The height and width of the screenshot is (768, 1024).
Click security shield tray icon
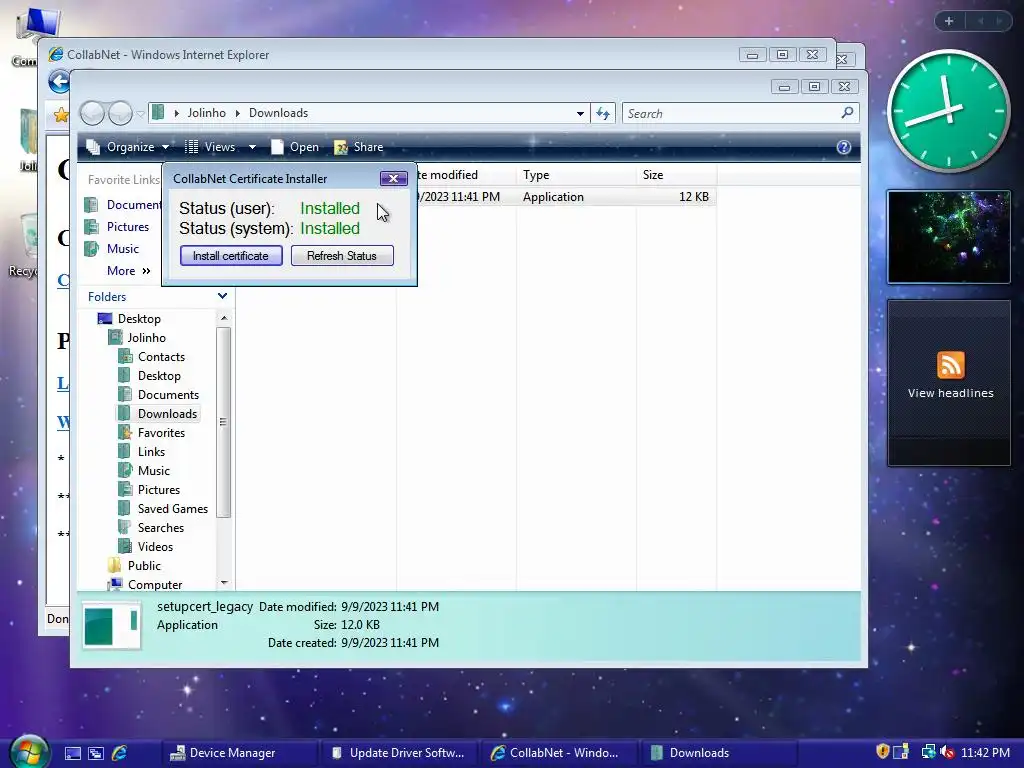[x=882, y=752]
